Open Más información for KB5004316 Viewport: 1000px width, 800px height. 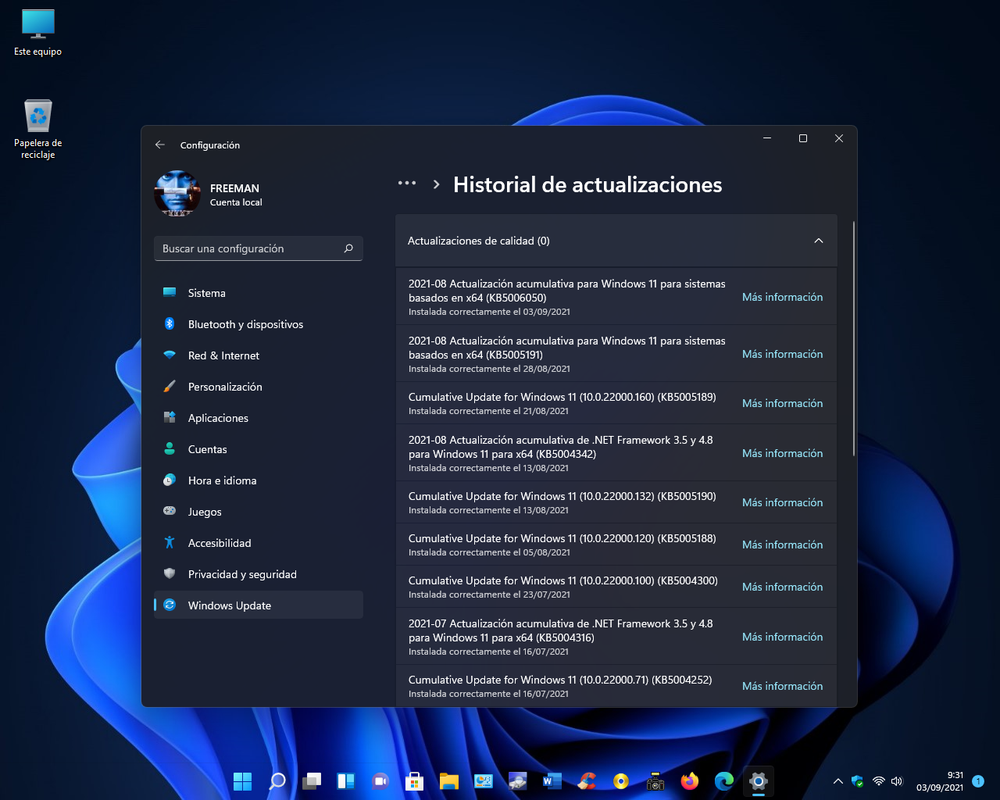782,637
